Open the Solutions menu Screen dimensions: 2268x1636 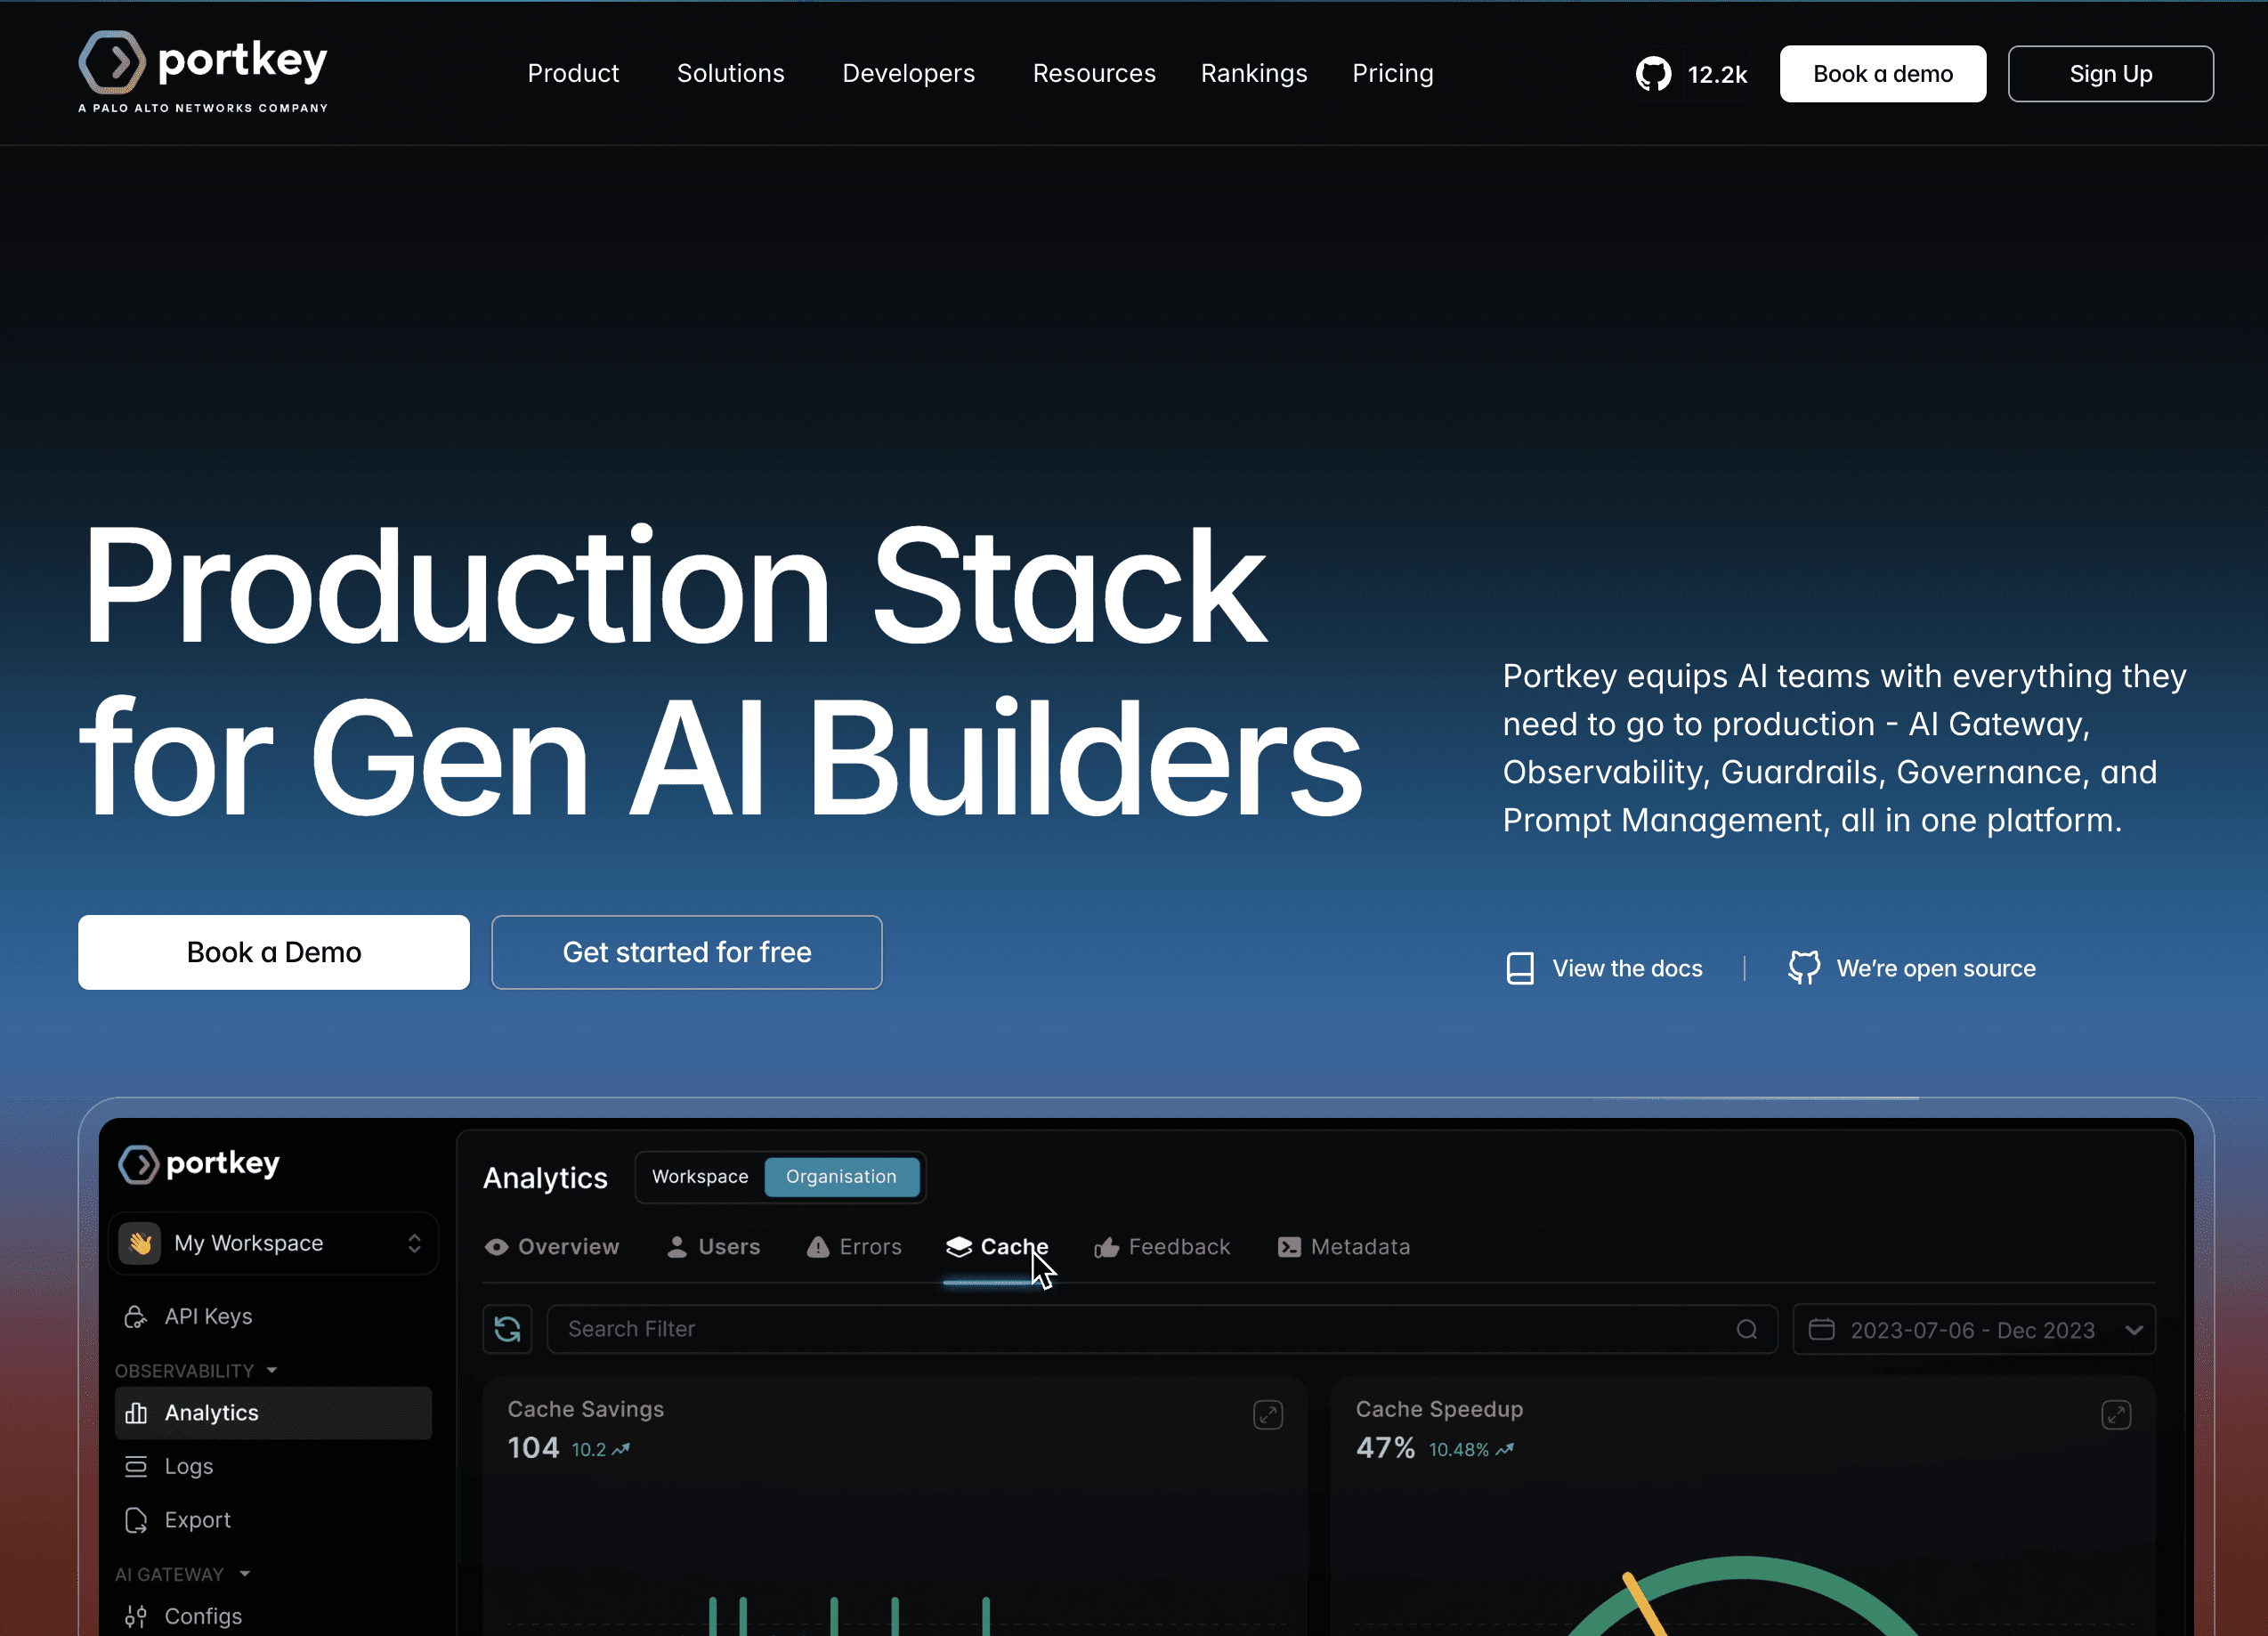click(x=730, y=73)
